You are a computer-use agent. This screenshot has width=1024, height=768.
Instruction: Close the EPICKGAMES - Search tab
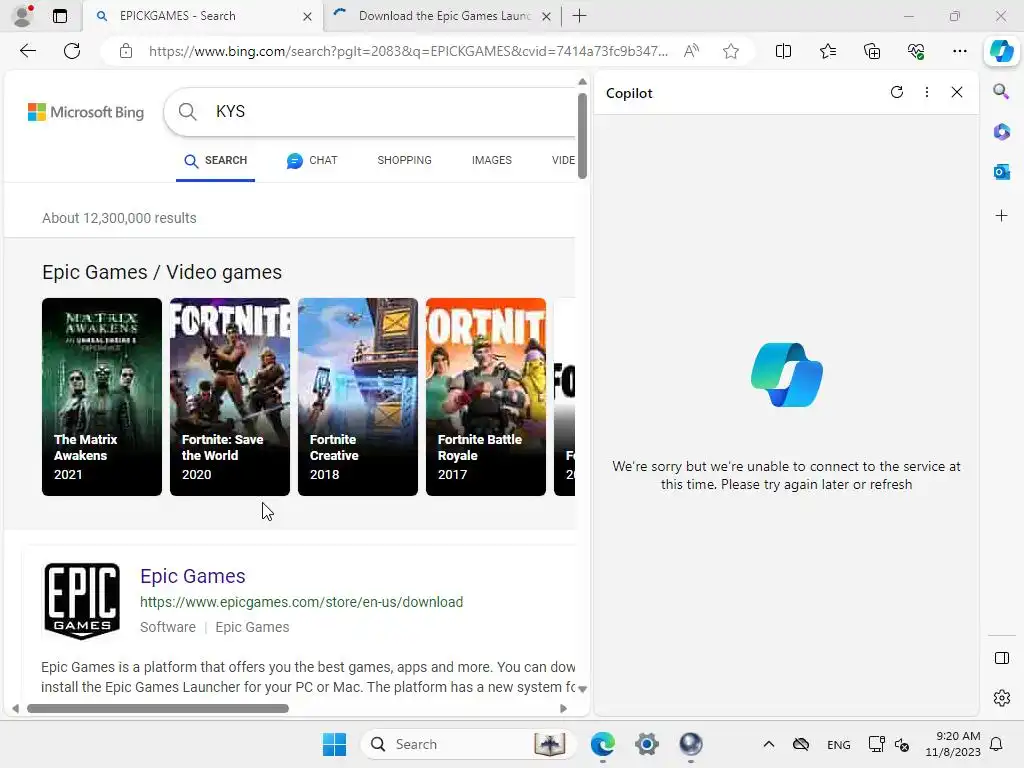point(307,16)
